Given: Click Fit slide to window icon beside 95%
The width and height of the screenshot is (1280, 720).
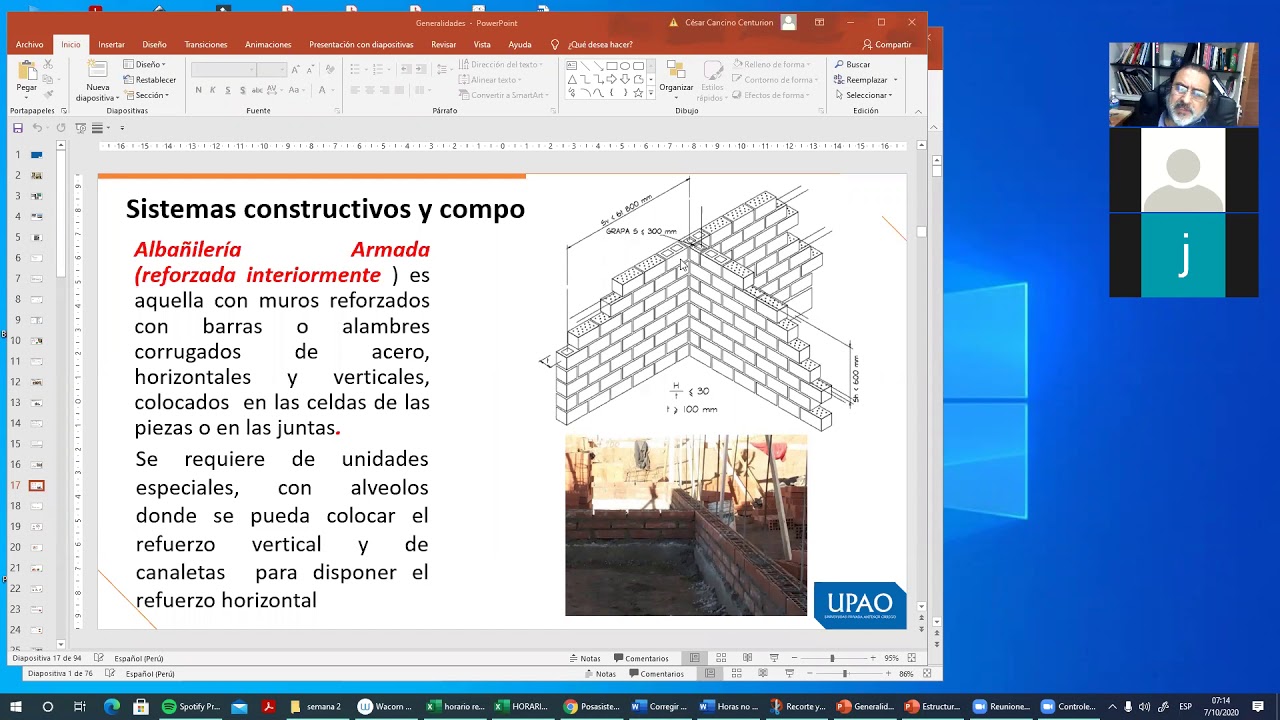Looking at the screenshot, I should [911, 658].
